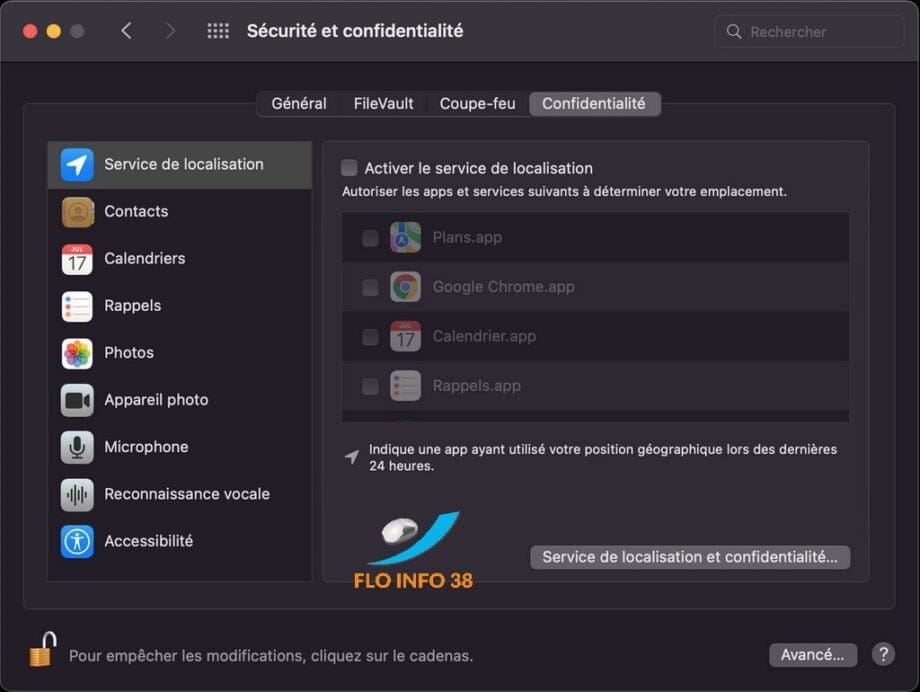Select Rappels label in sidebar
This screenshot has width=920, height=692.
point(133,306)
